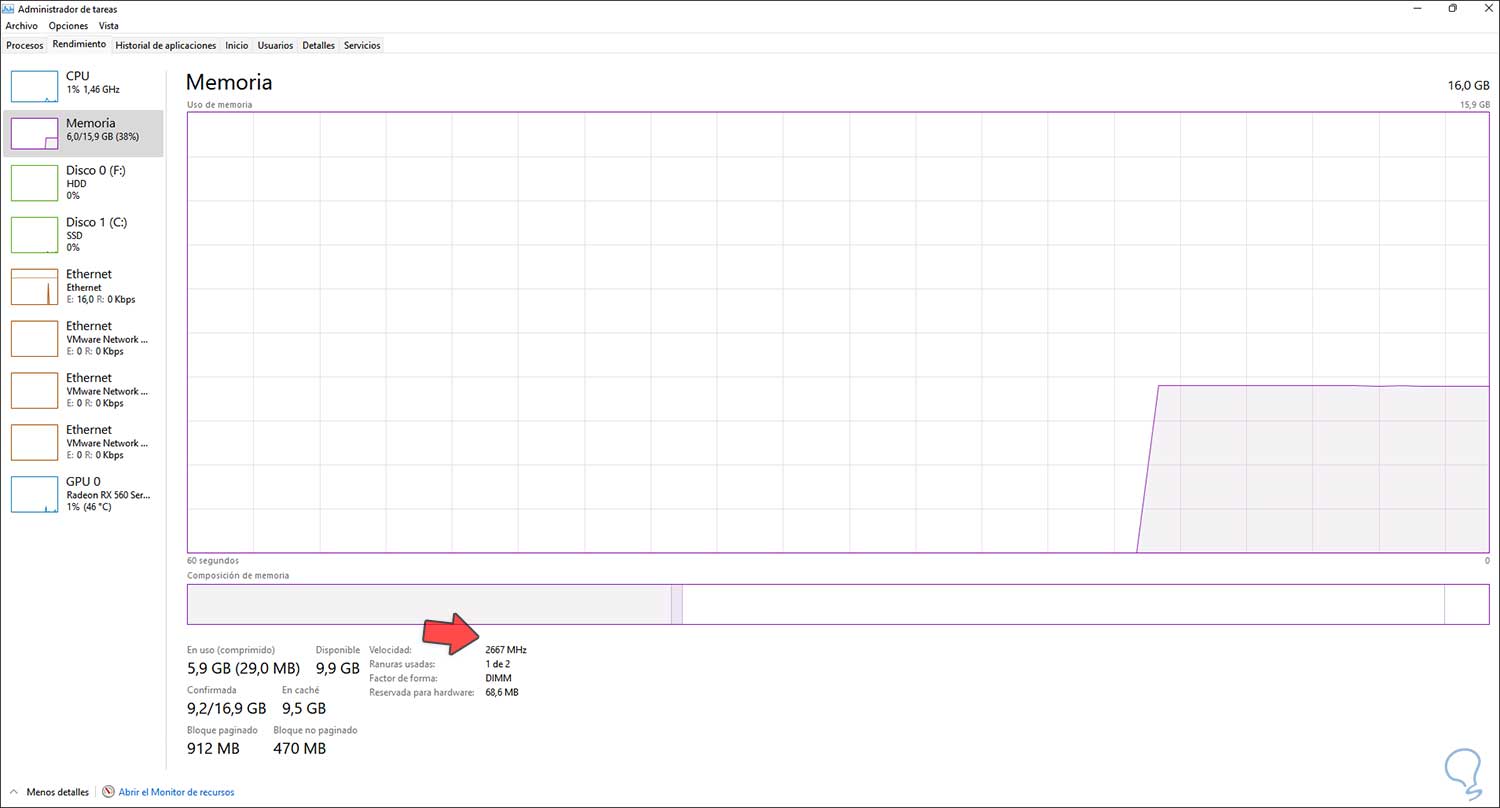Open the Servicios tab
This screenshot has height=808, width=1500.
pyautogui.click(x=362, y=45)
